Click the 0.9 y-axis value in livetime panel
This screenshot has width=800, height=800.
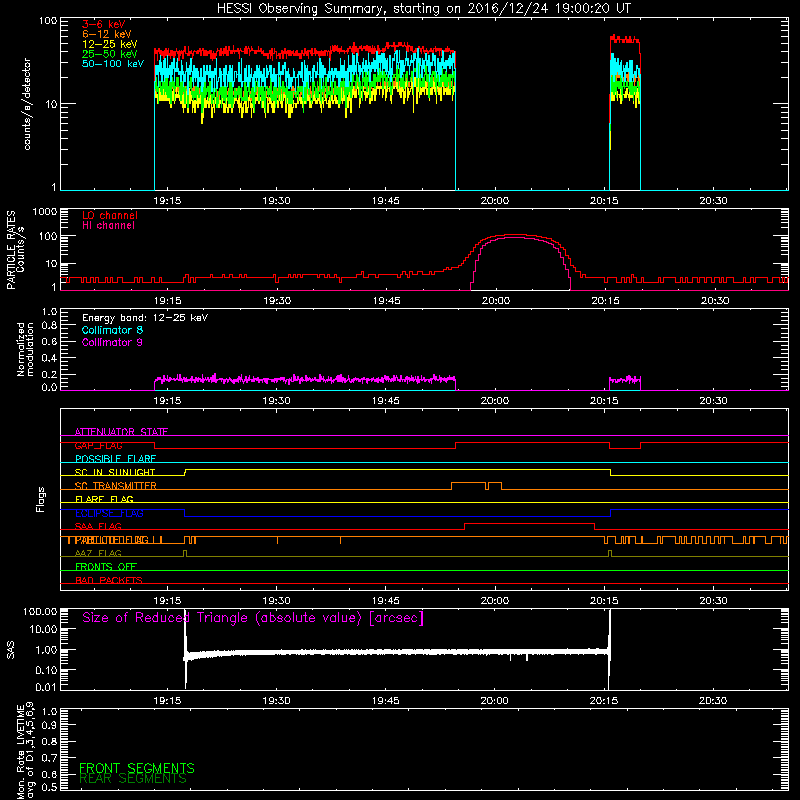pyautogui.click(x=49, y=726)
